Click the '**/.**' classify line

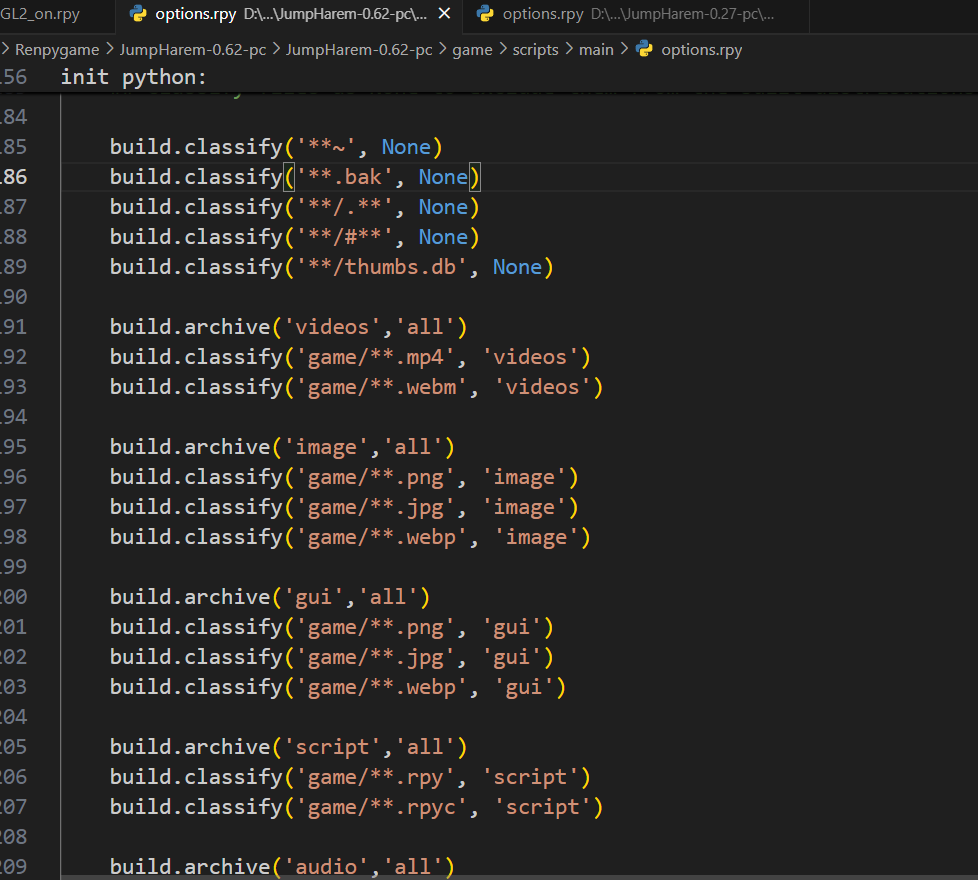pyautogui.click(x=295, y=207)
